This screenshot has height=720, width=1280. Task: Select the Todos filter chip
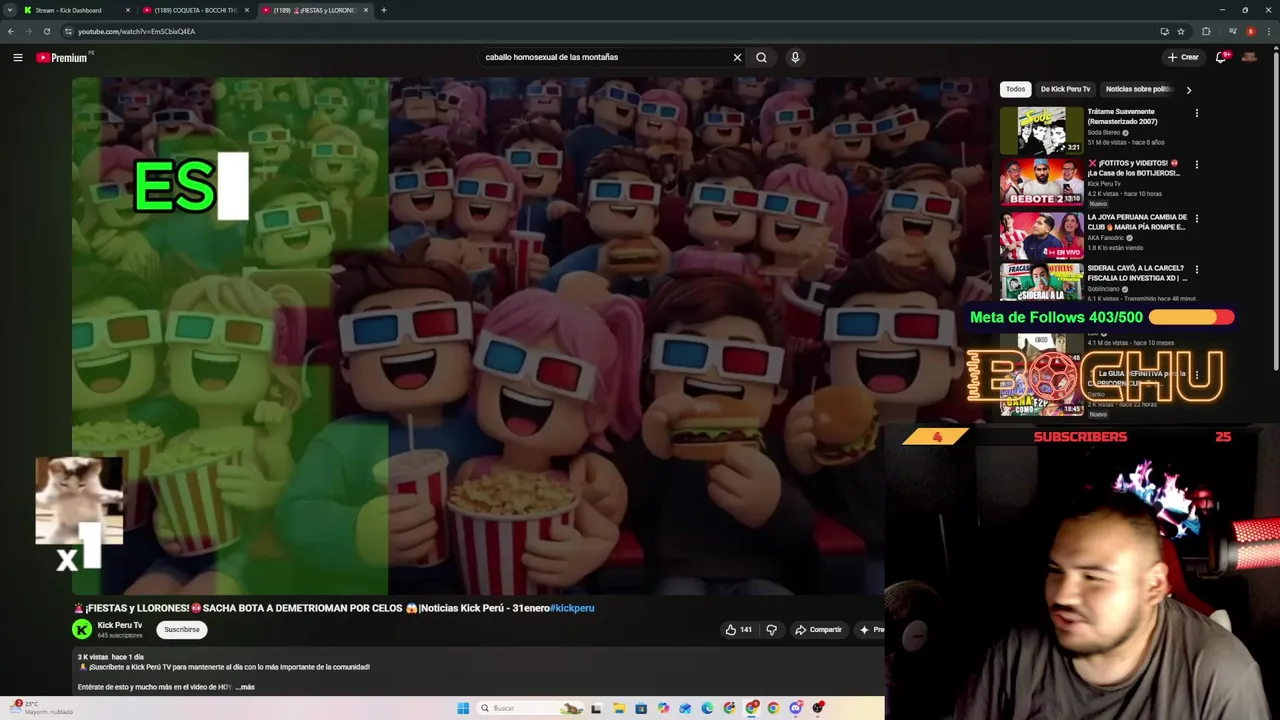coord(1015,89)
